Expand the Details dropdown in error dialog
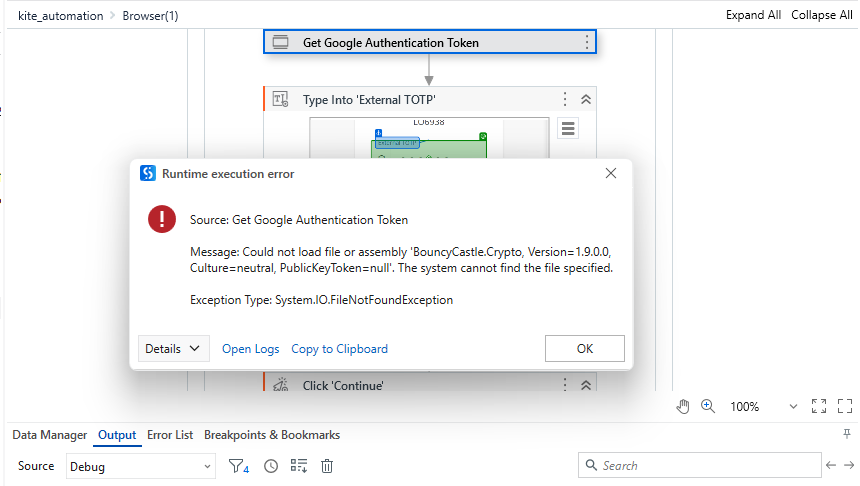Screen dimensions: 860x486 click(x=173, y=348)
